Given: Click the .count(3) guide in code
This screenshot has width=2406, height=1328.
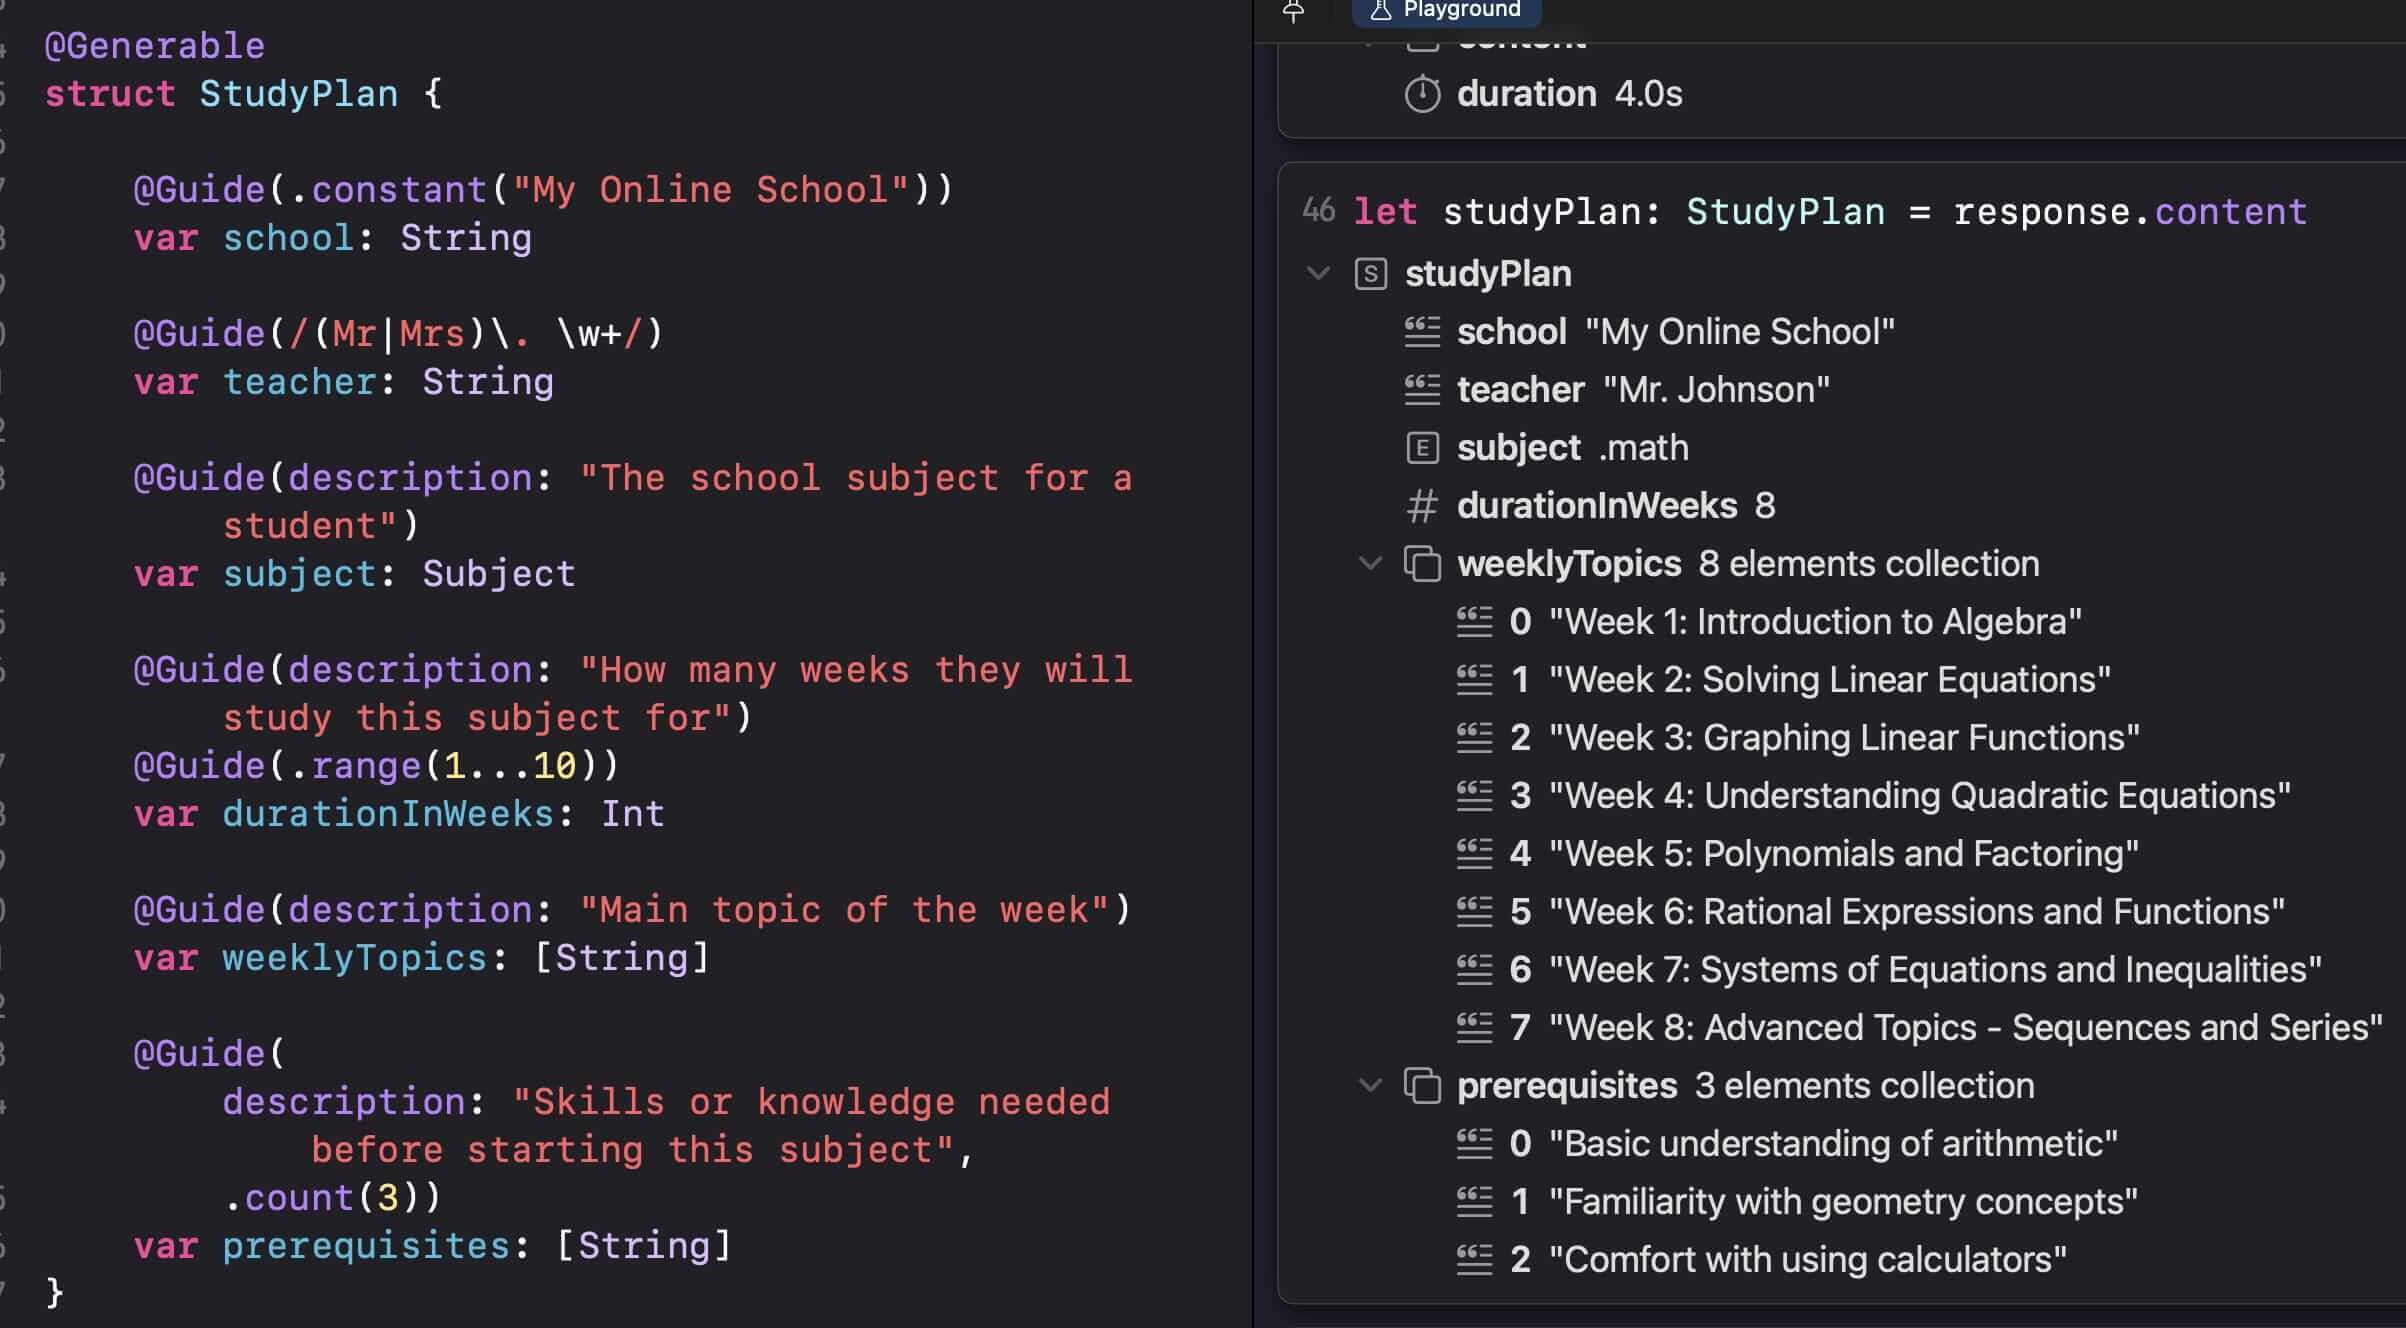Looking at the screenshot, I should coord(332,1198).
